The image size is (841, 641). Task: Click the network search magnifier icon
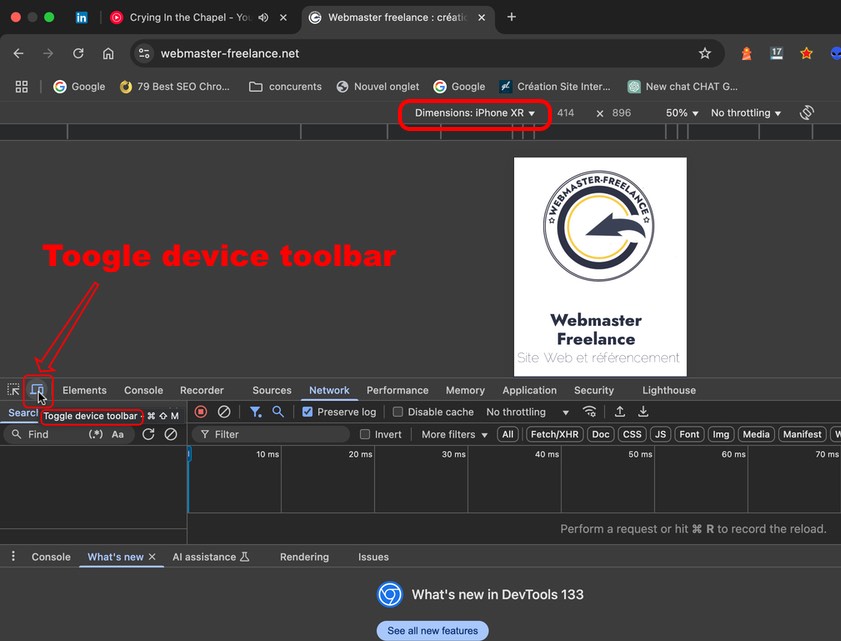(277, 411)
